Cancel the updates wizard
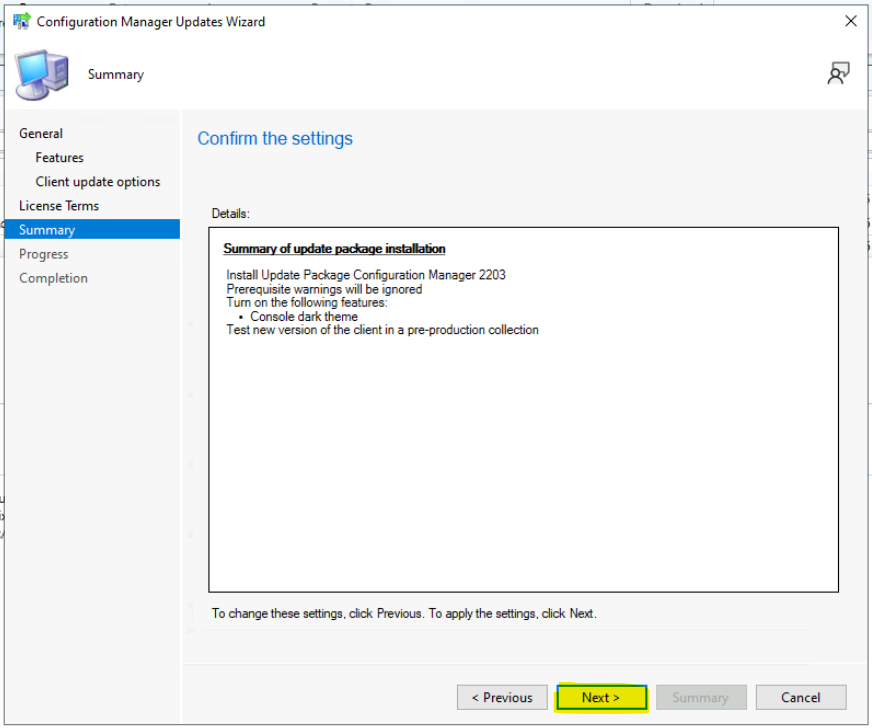872x728 pixels. pyautogui.click(x=801, y=697)
